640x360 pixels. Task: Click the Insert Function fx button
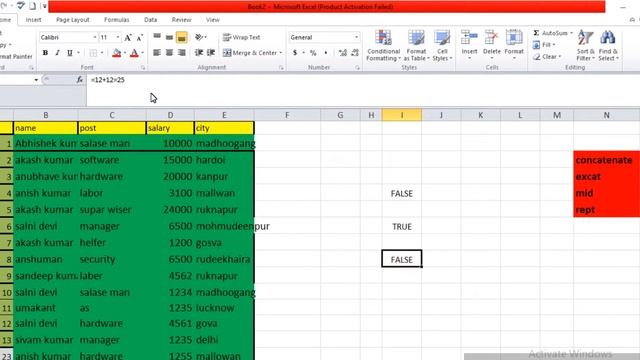(80, 80)
